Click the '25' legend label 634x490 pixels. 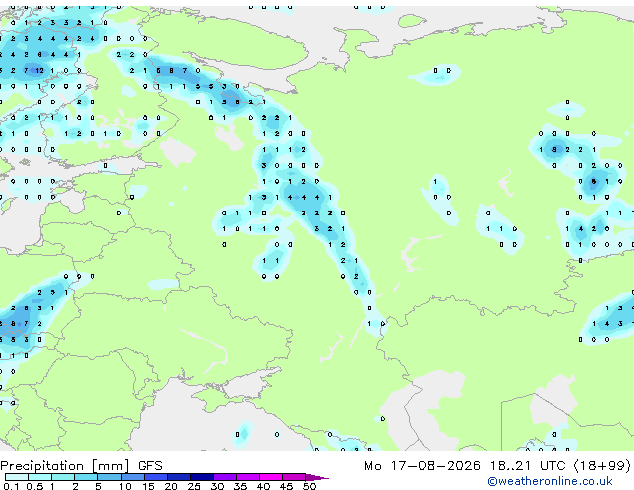pyautogui.click(x=194, y=486)
